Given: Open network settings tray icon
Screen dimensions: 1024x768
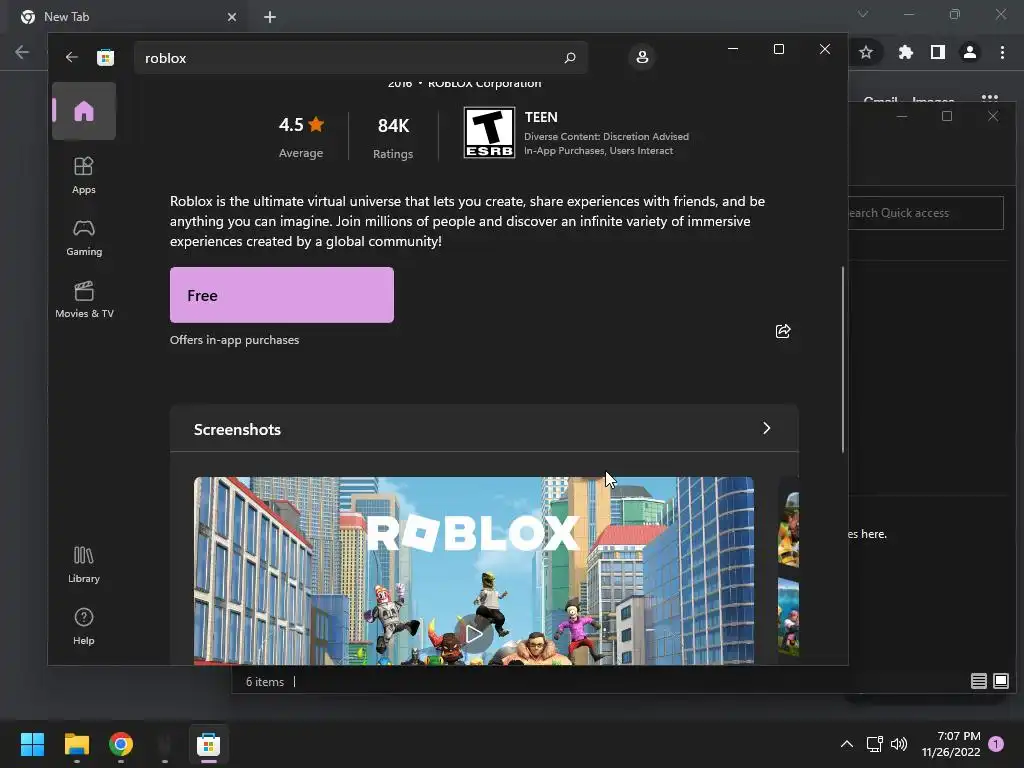Looking at the screenshot, I should point(874,744).
